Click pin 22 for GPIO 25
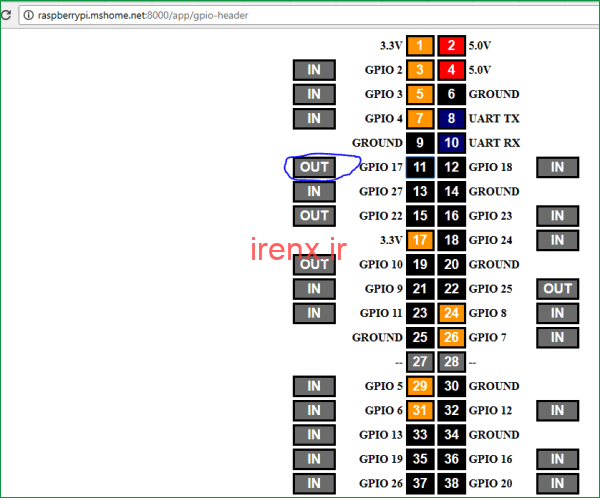This screenshot has height=498, width=600. point(452,289)
